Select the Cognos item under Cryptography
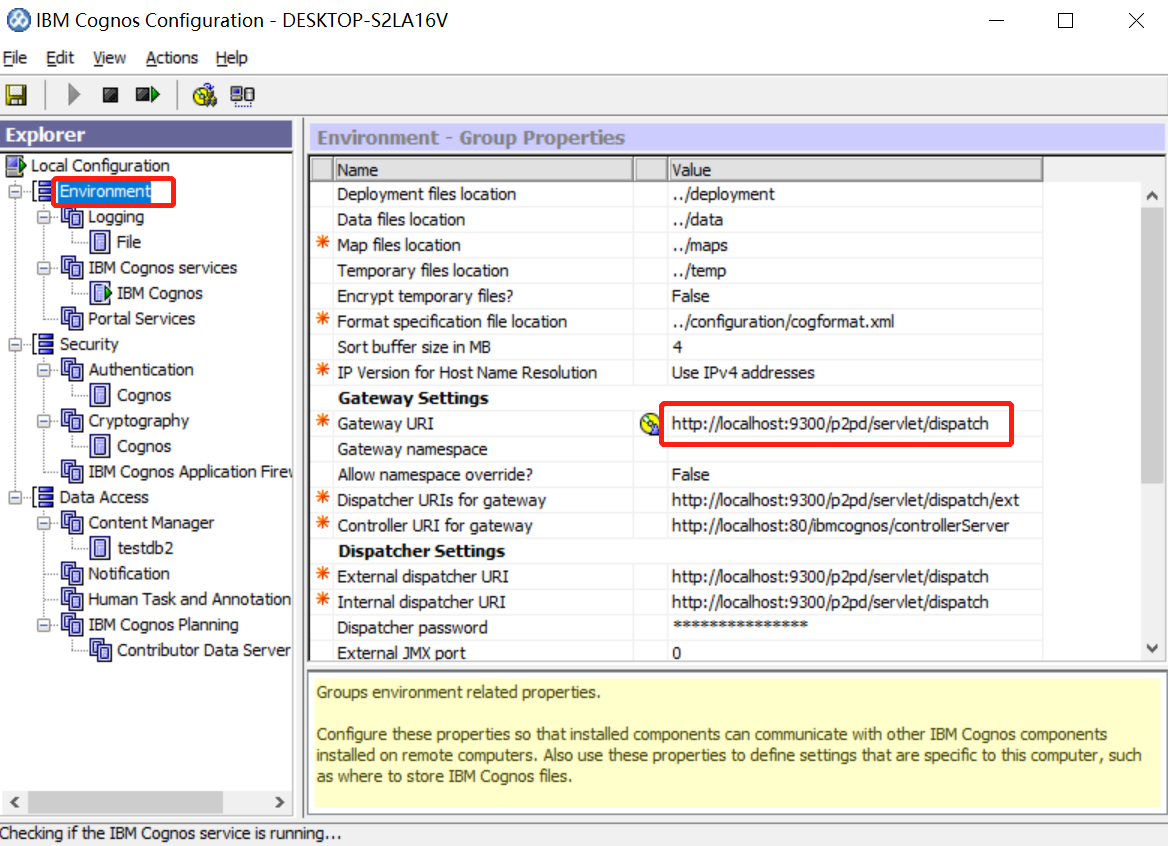 (144, 446)
